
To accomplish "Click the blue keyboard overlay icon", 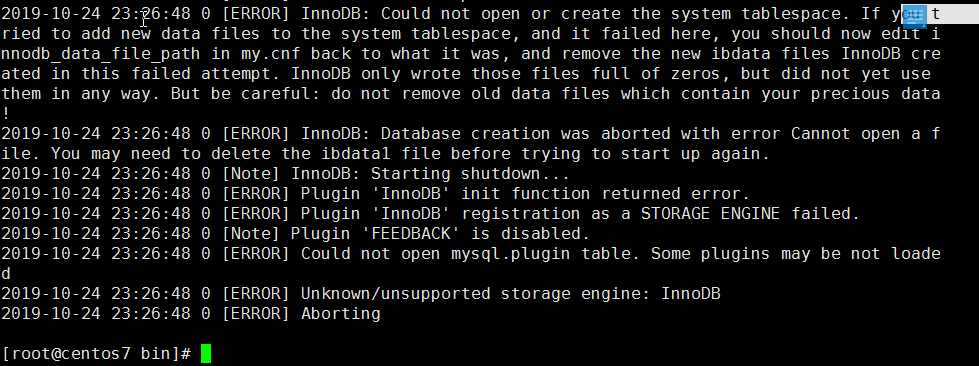I will [915, 15].
